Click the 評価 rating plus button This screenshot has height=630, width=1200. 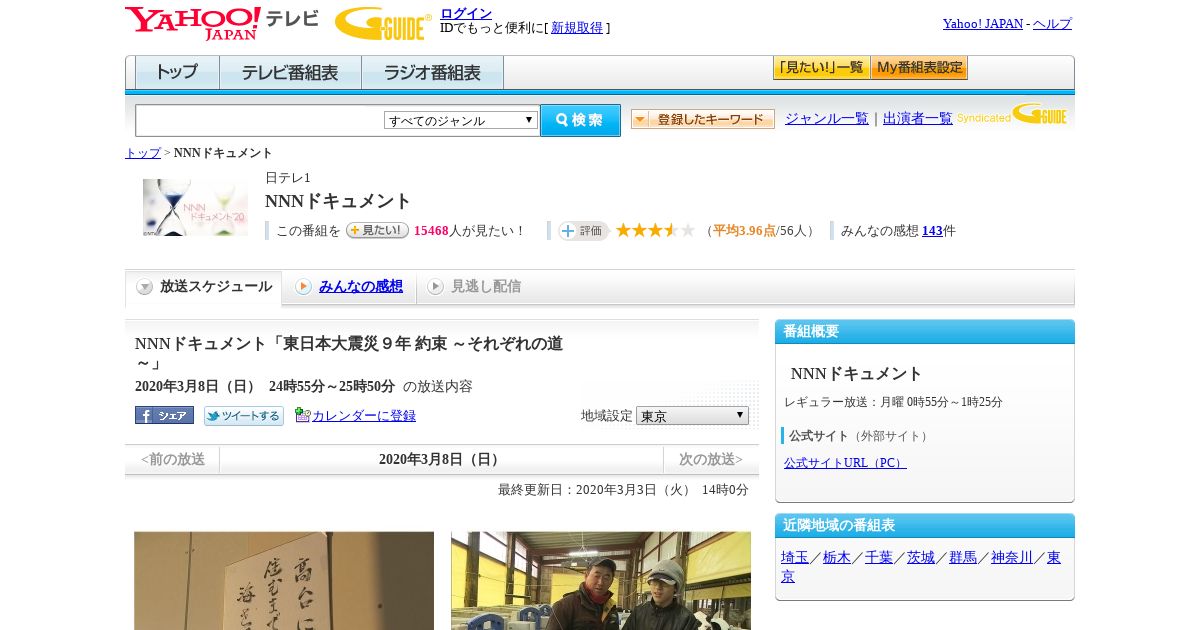click(583, 231)
